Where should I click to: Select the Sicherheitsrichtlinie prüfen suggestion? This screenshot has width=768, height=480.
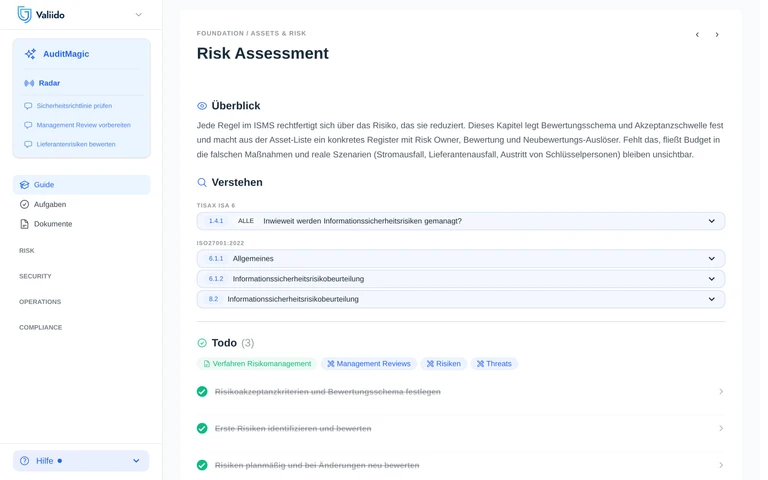point(74,106)
